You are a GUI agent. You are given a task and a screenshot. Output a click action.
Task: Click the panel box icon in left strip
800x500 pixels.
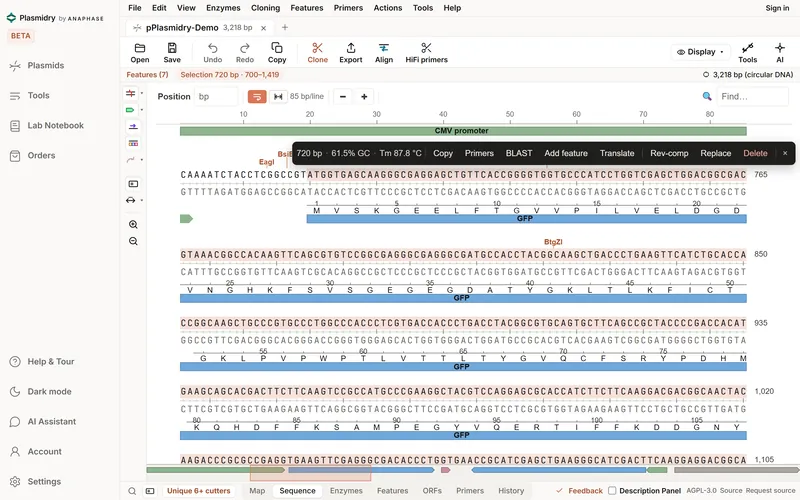coord(133,184)
